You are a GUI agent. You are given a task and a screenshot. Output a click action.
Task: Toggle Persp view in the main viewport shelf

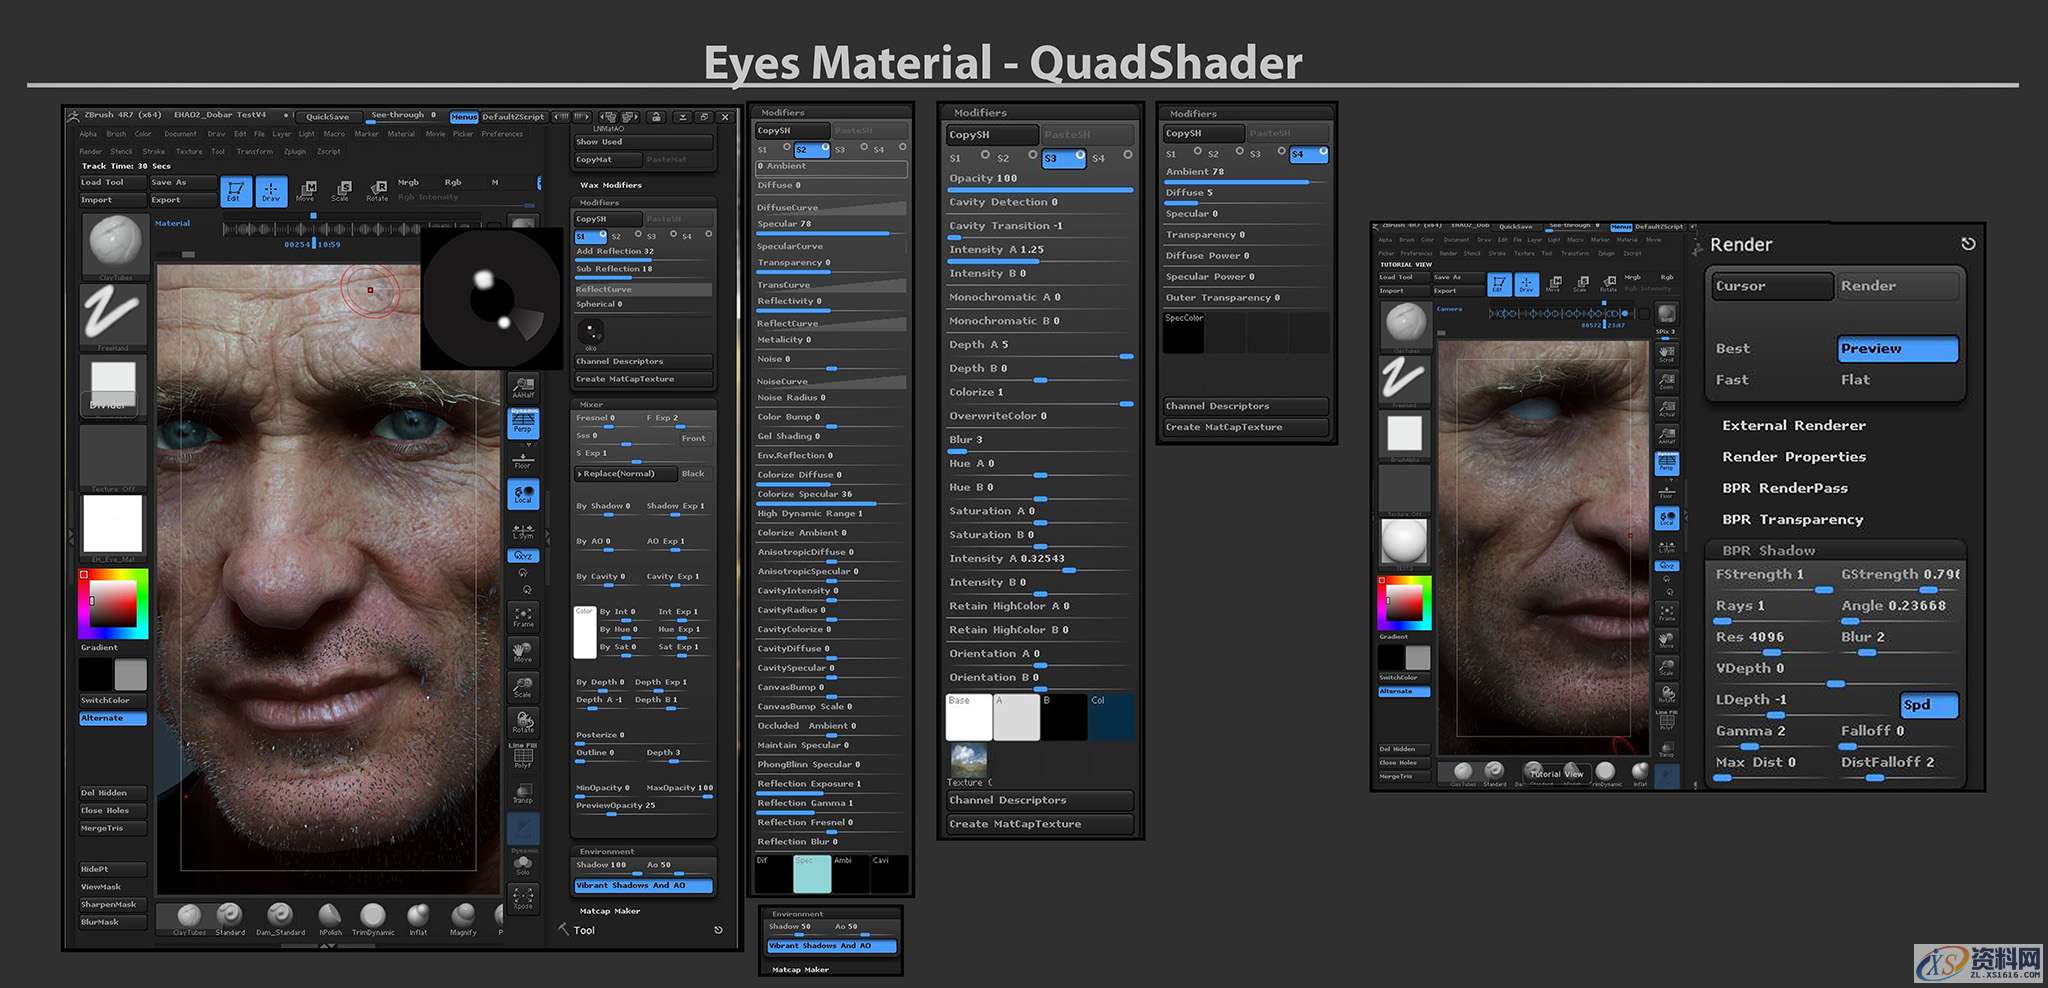[x=523, y=424]
